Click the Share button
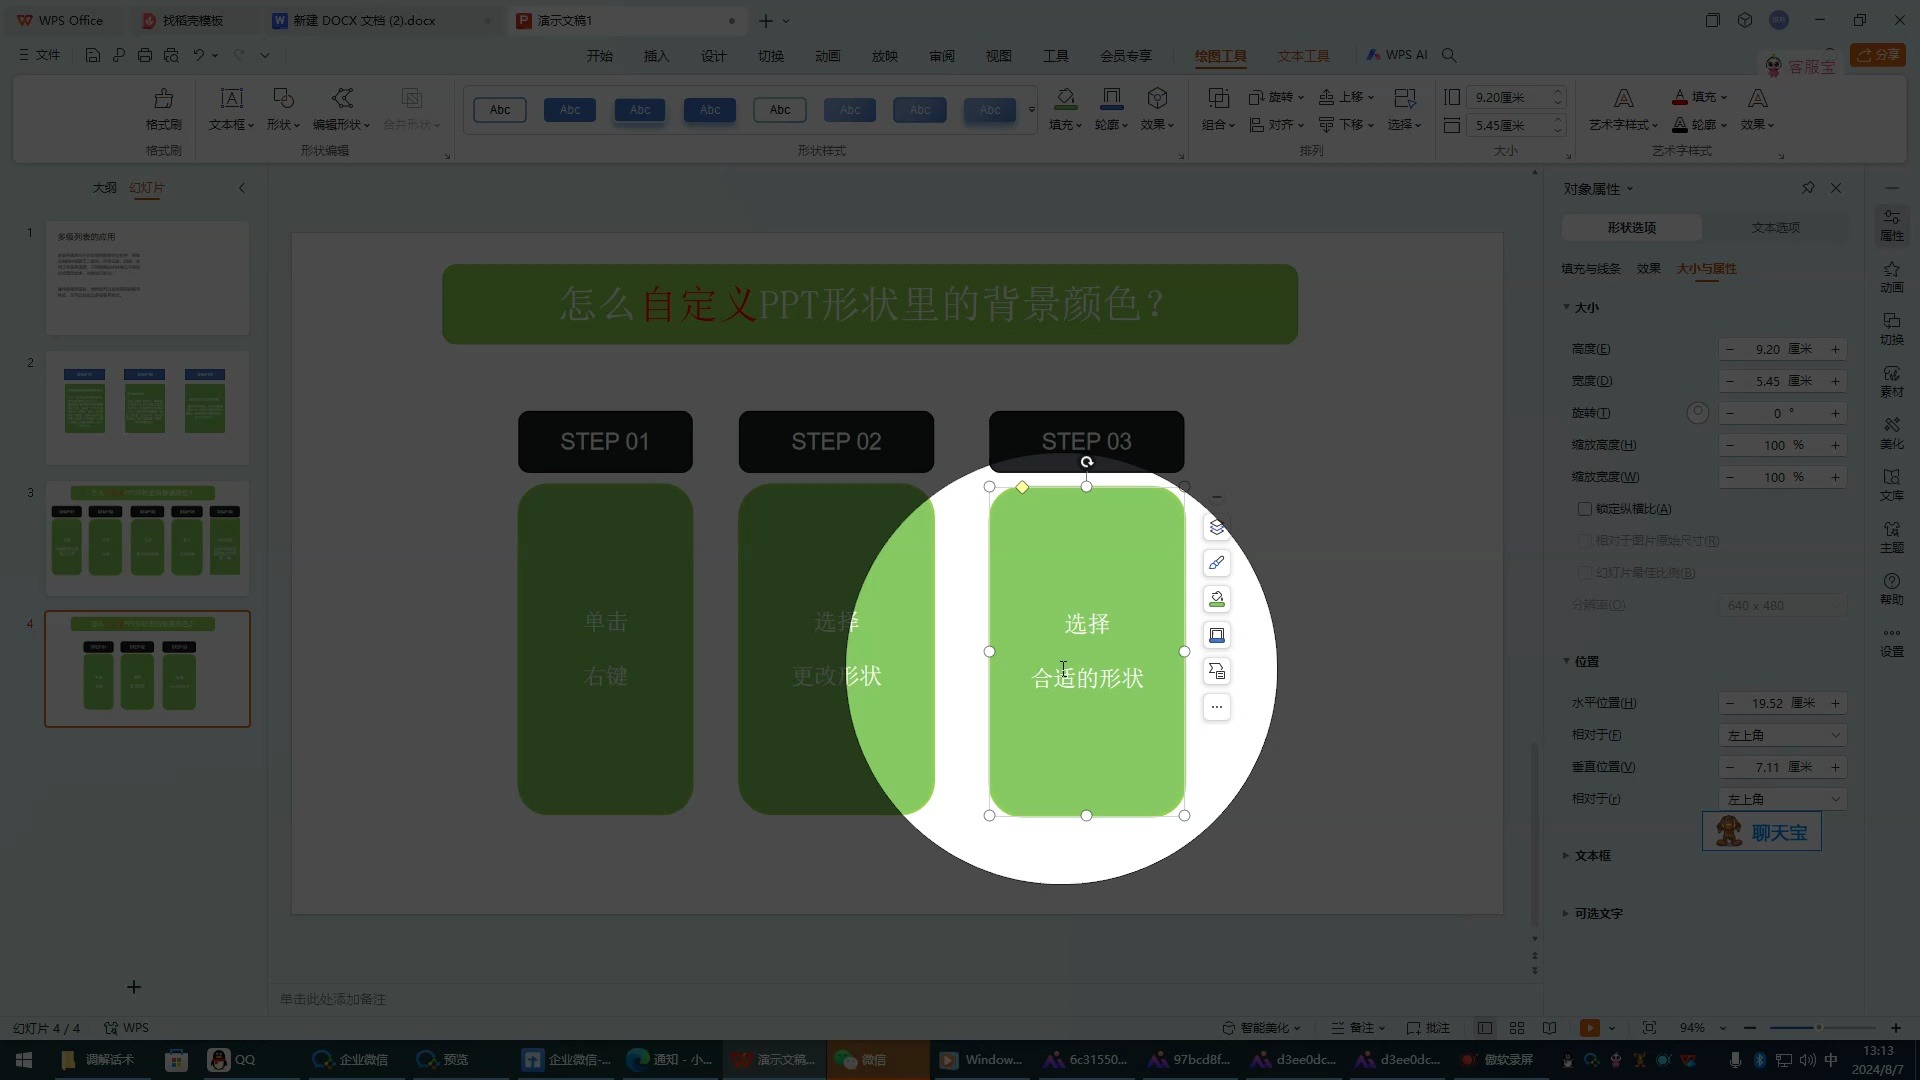This screenshot has height=1080, width=1920. coord(1877,55)
